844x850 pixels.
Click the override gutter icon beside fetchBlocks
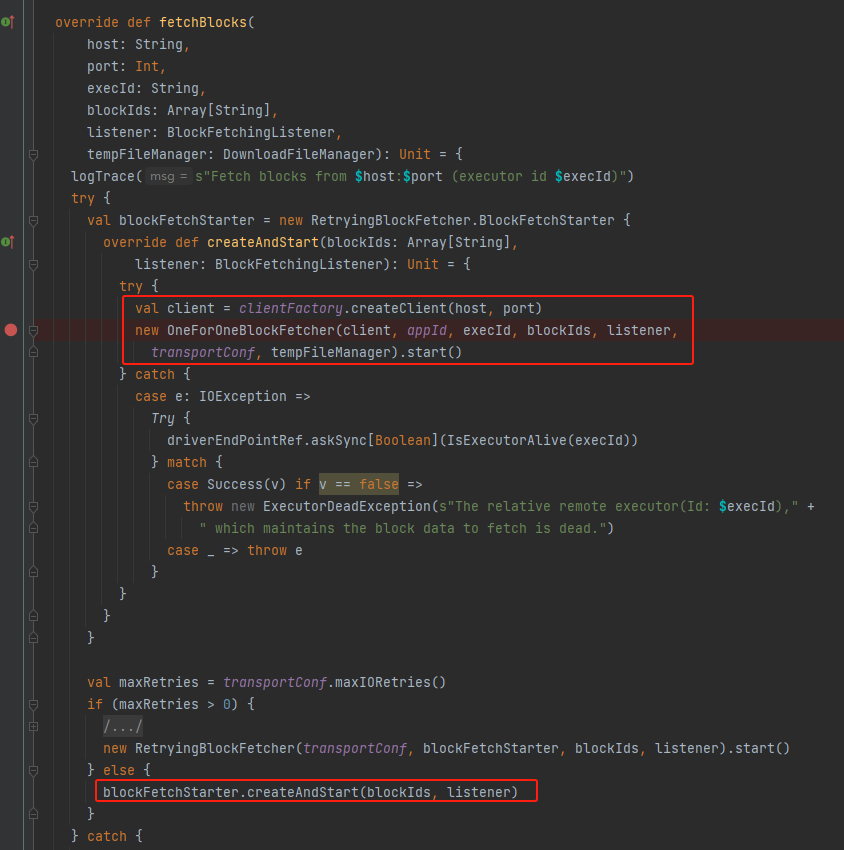click(8, 22)
